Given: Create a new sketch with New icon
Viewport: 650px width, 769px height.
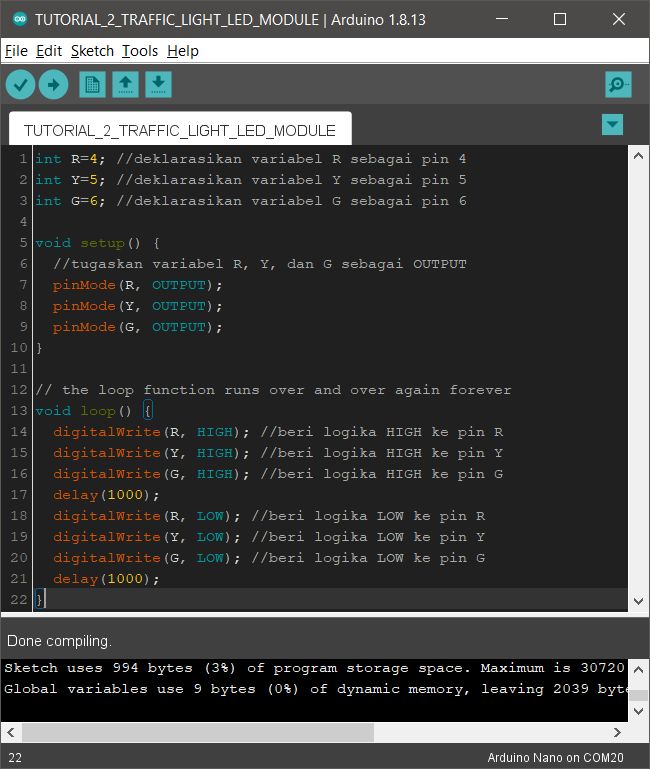Looking at the screenshot, I should point(92,84).
